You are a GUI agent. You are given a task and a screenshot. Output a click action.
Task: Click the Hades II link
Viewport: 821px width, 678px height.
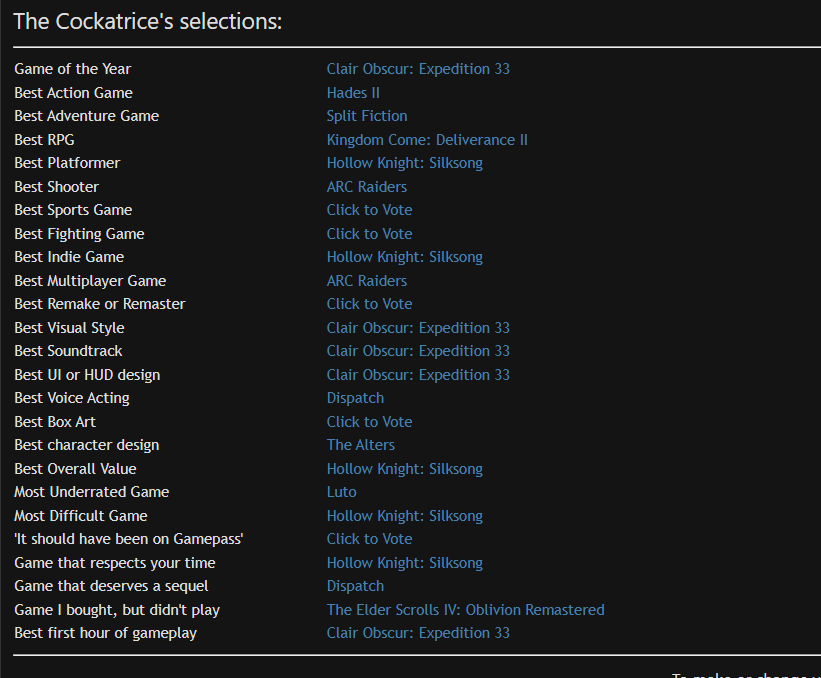click(x=353, y=93)
